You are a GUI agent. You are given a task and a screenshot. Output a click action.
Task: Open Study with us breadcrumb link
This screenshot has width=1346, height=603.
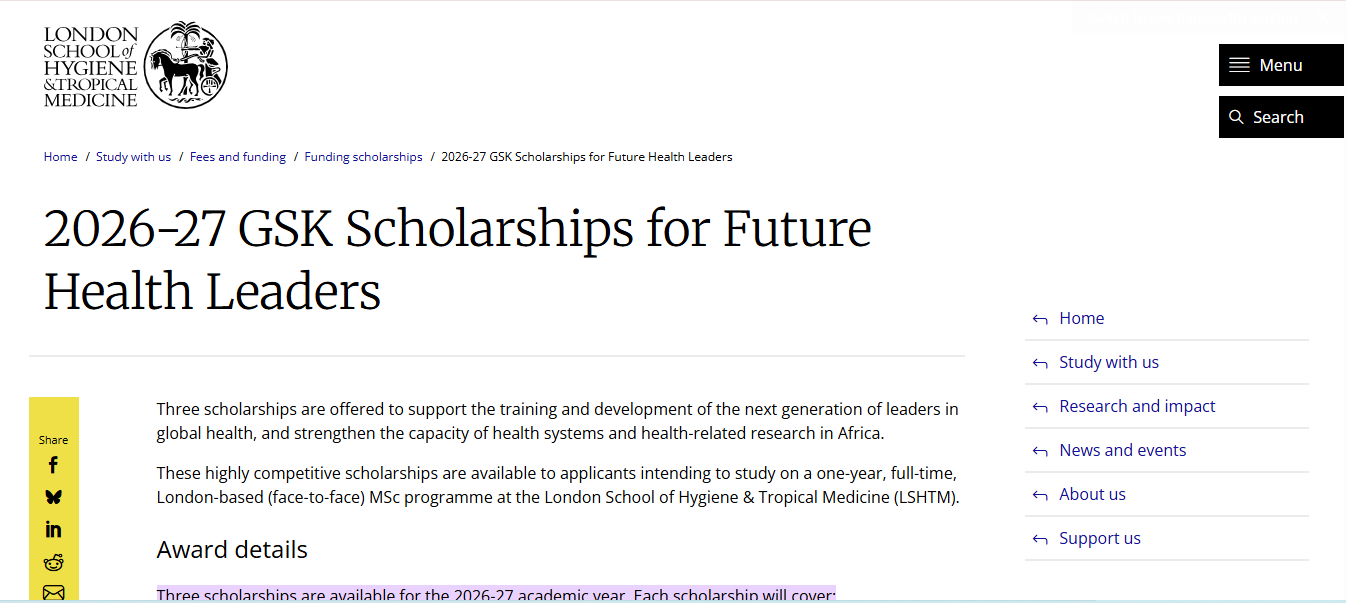click(x=133, y=156)
